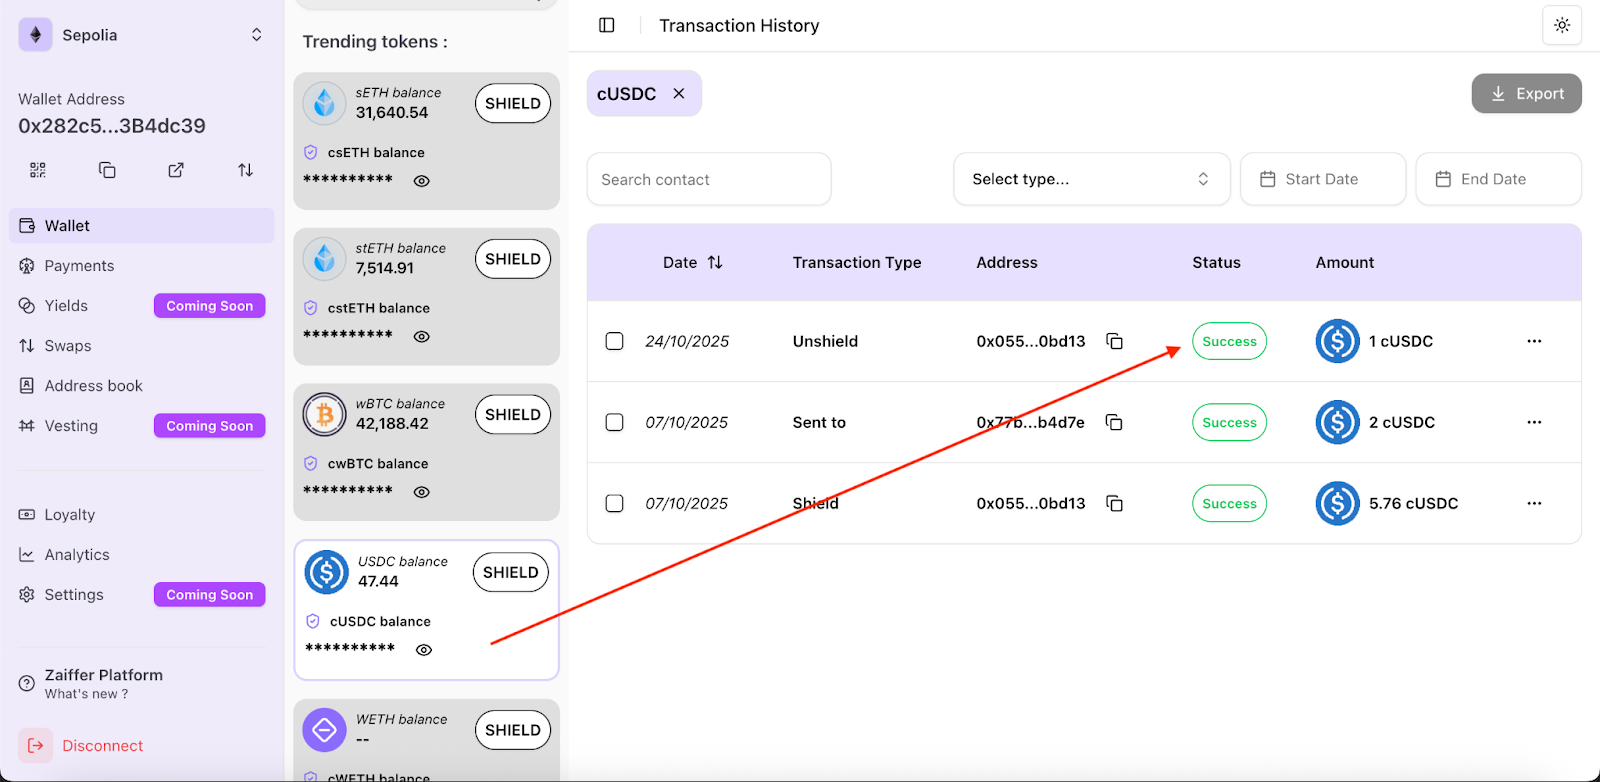Viewport: 1600px width, 782px height.
Task: Shield the stETH balance
Action: [x=513, y=259]
